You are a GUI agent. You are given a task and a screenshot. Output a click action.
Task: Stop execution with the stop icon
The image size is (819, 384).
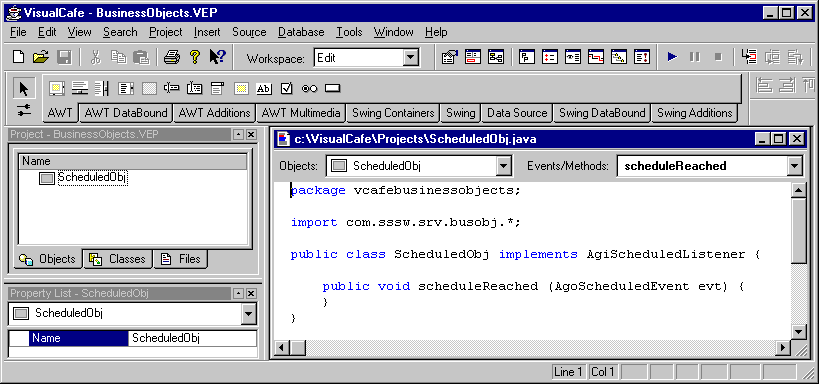coord(718,57)
